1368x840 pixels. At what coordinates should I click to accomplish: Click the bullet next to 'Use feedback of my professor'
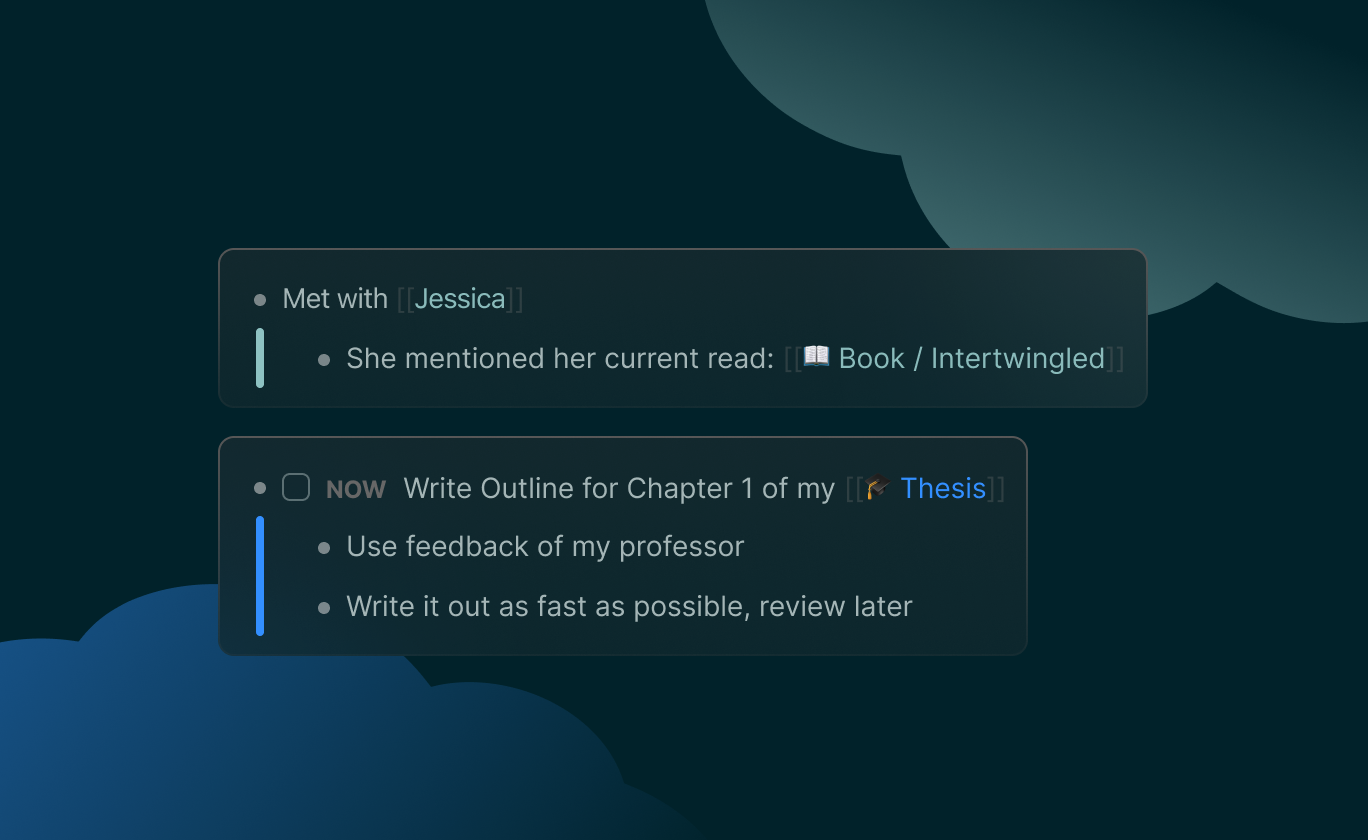tap(324, 547)
